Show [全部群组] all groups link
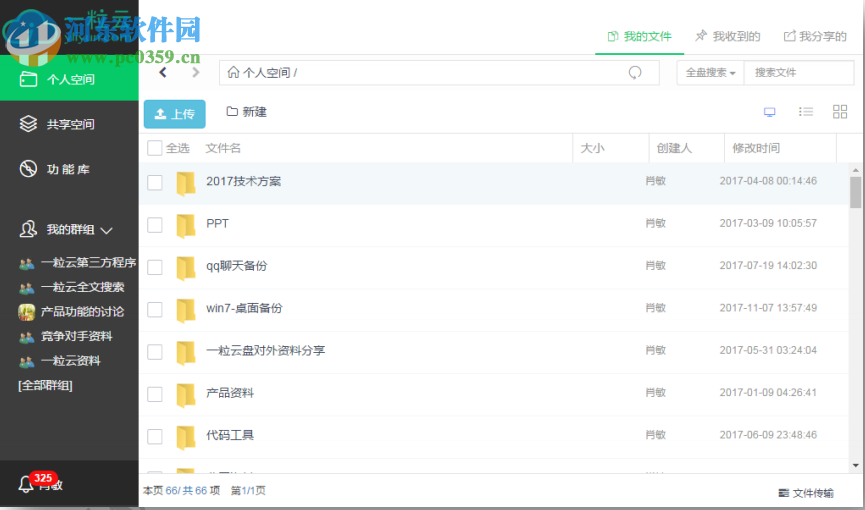The image size is (865, 510). pyautogui.click(x=45, y=385)
